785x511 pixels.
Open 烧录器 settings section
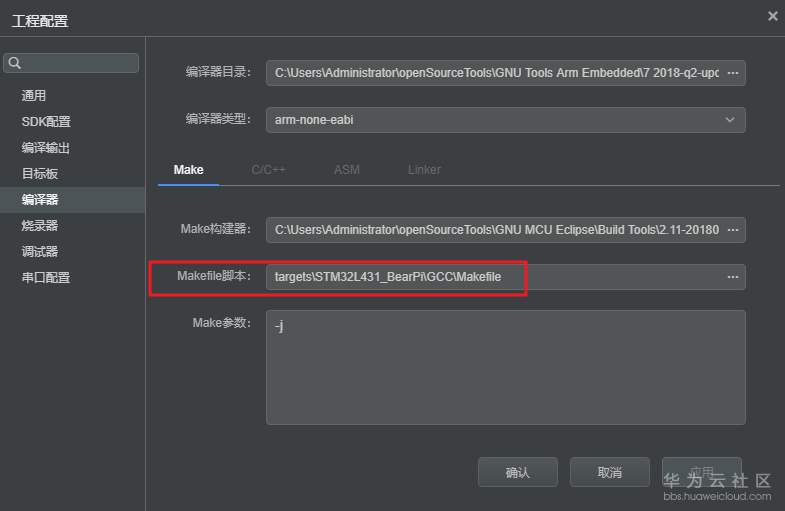(40, 226)
